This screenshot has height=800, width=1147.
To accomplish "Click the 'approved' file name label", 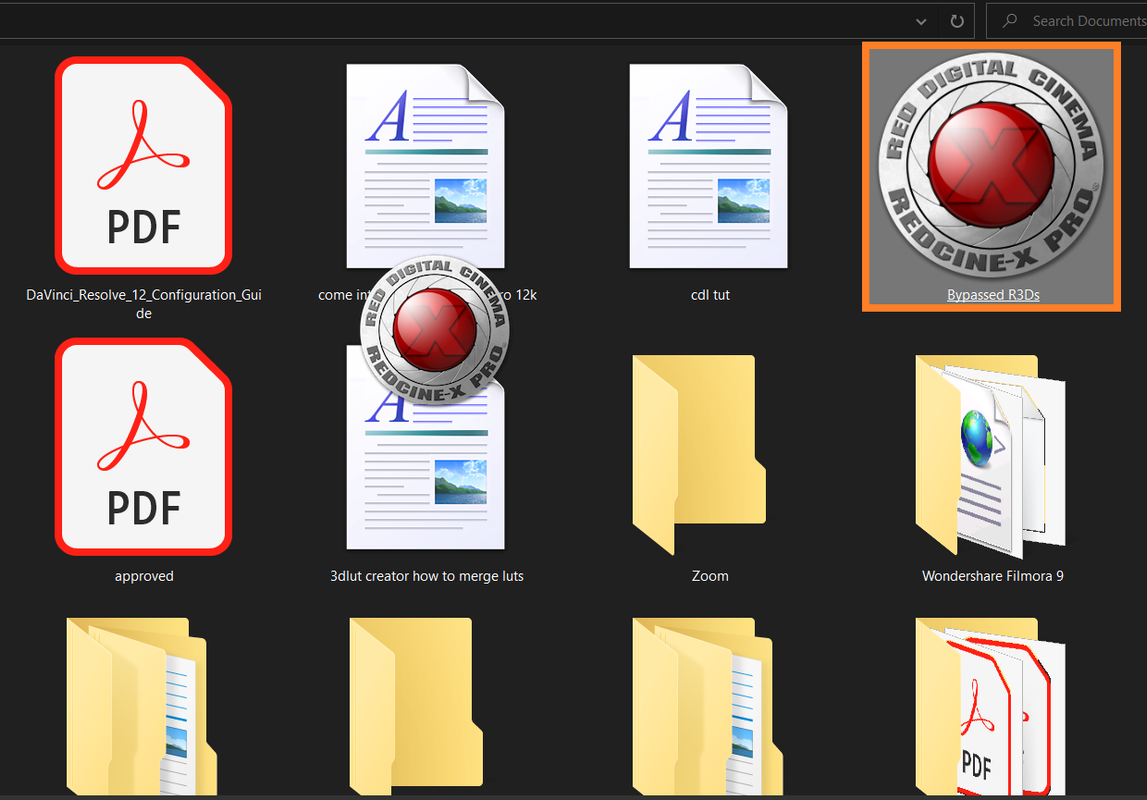I will click(144, 576).
